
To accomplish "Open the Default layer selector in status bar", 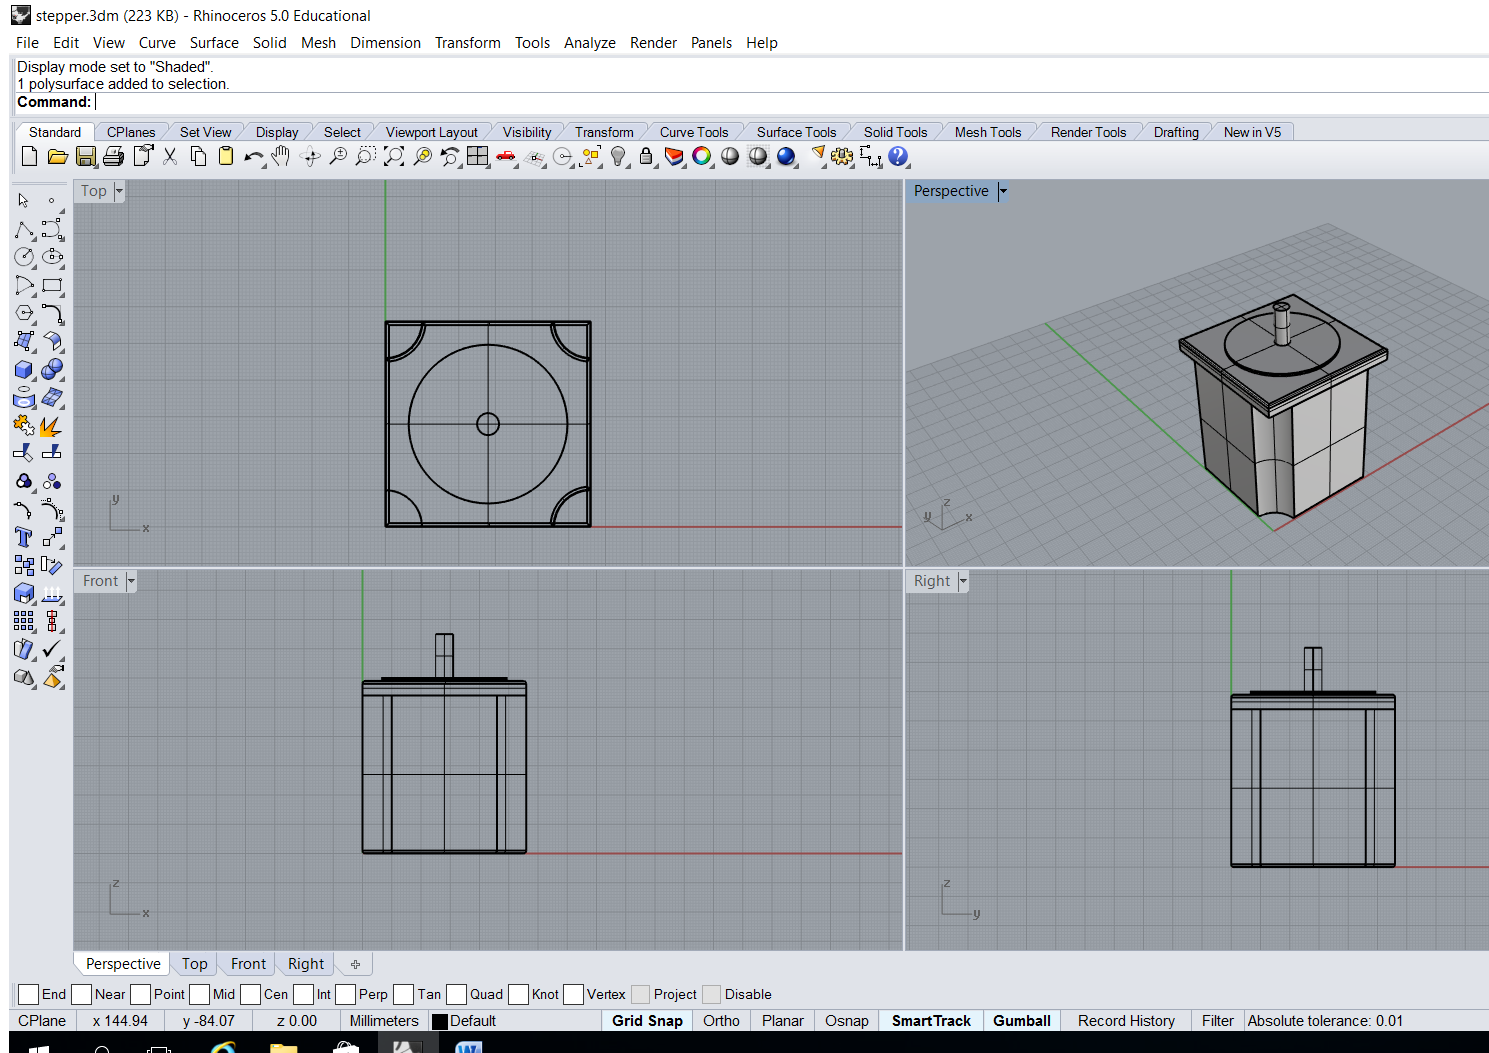I will [x=515, y=1021].
